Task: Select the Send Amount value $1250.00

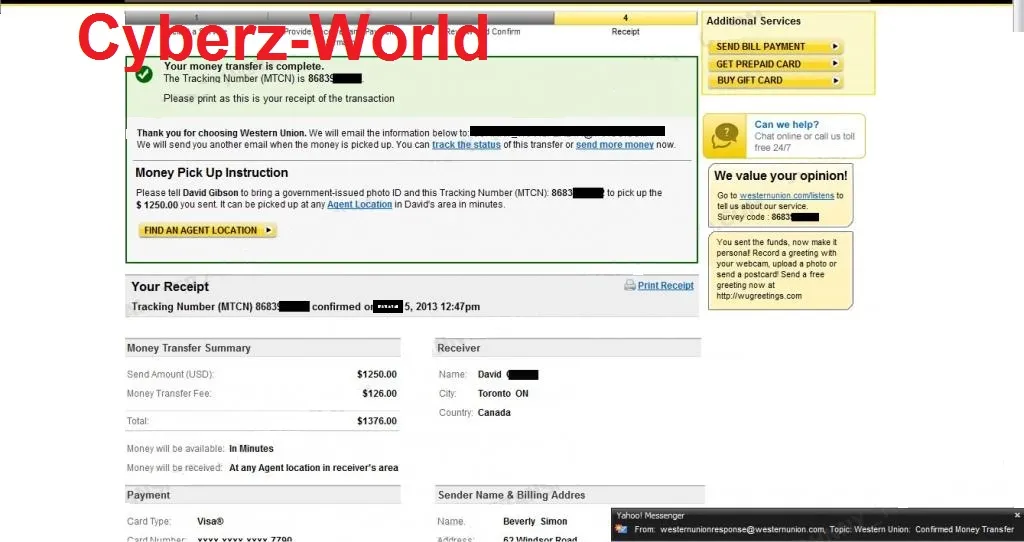Action: (377, 374)
